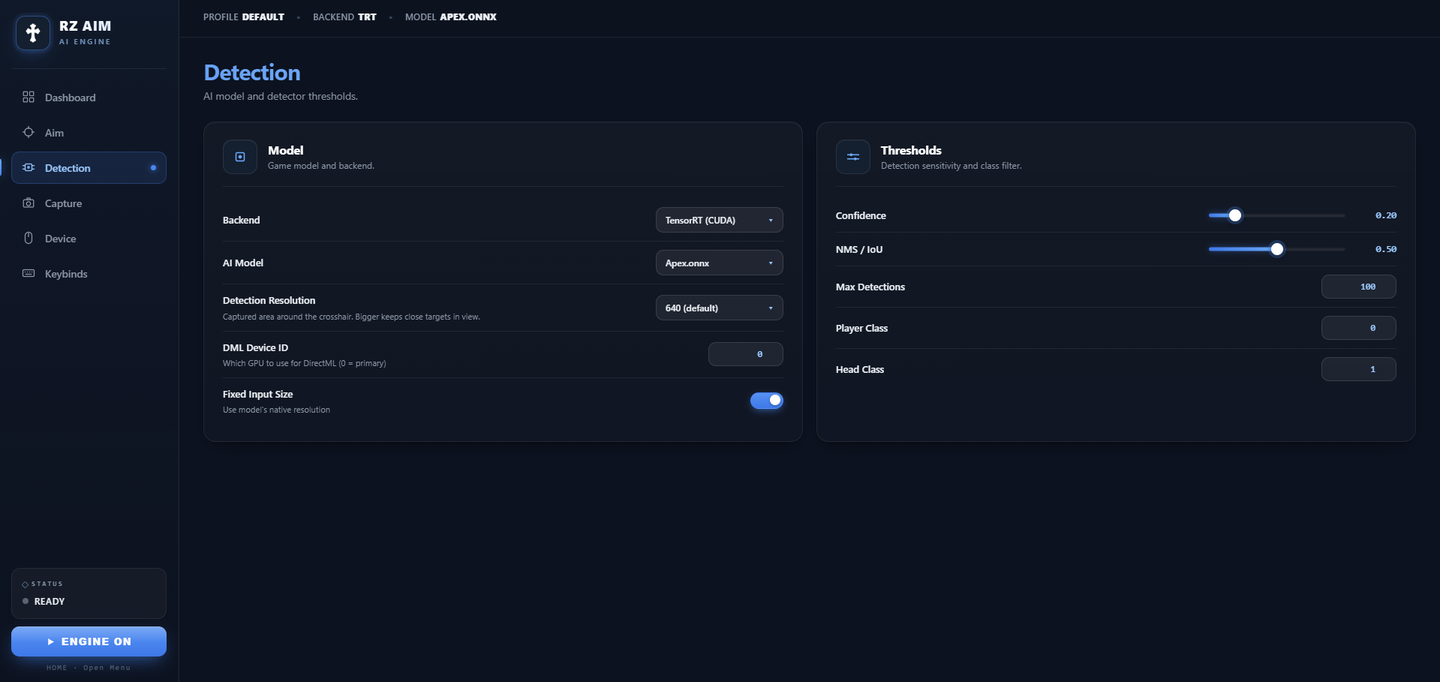Image resolution: width=1440 pixels, height=682 pixels.
Task: Focus the Max Detections value field
Action: click(x=1359, y=287)
